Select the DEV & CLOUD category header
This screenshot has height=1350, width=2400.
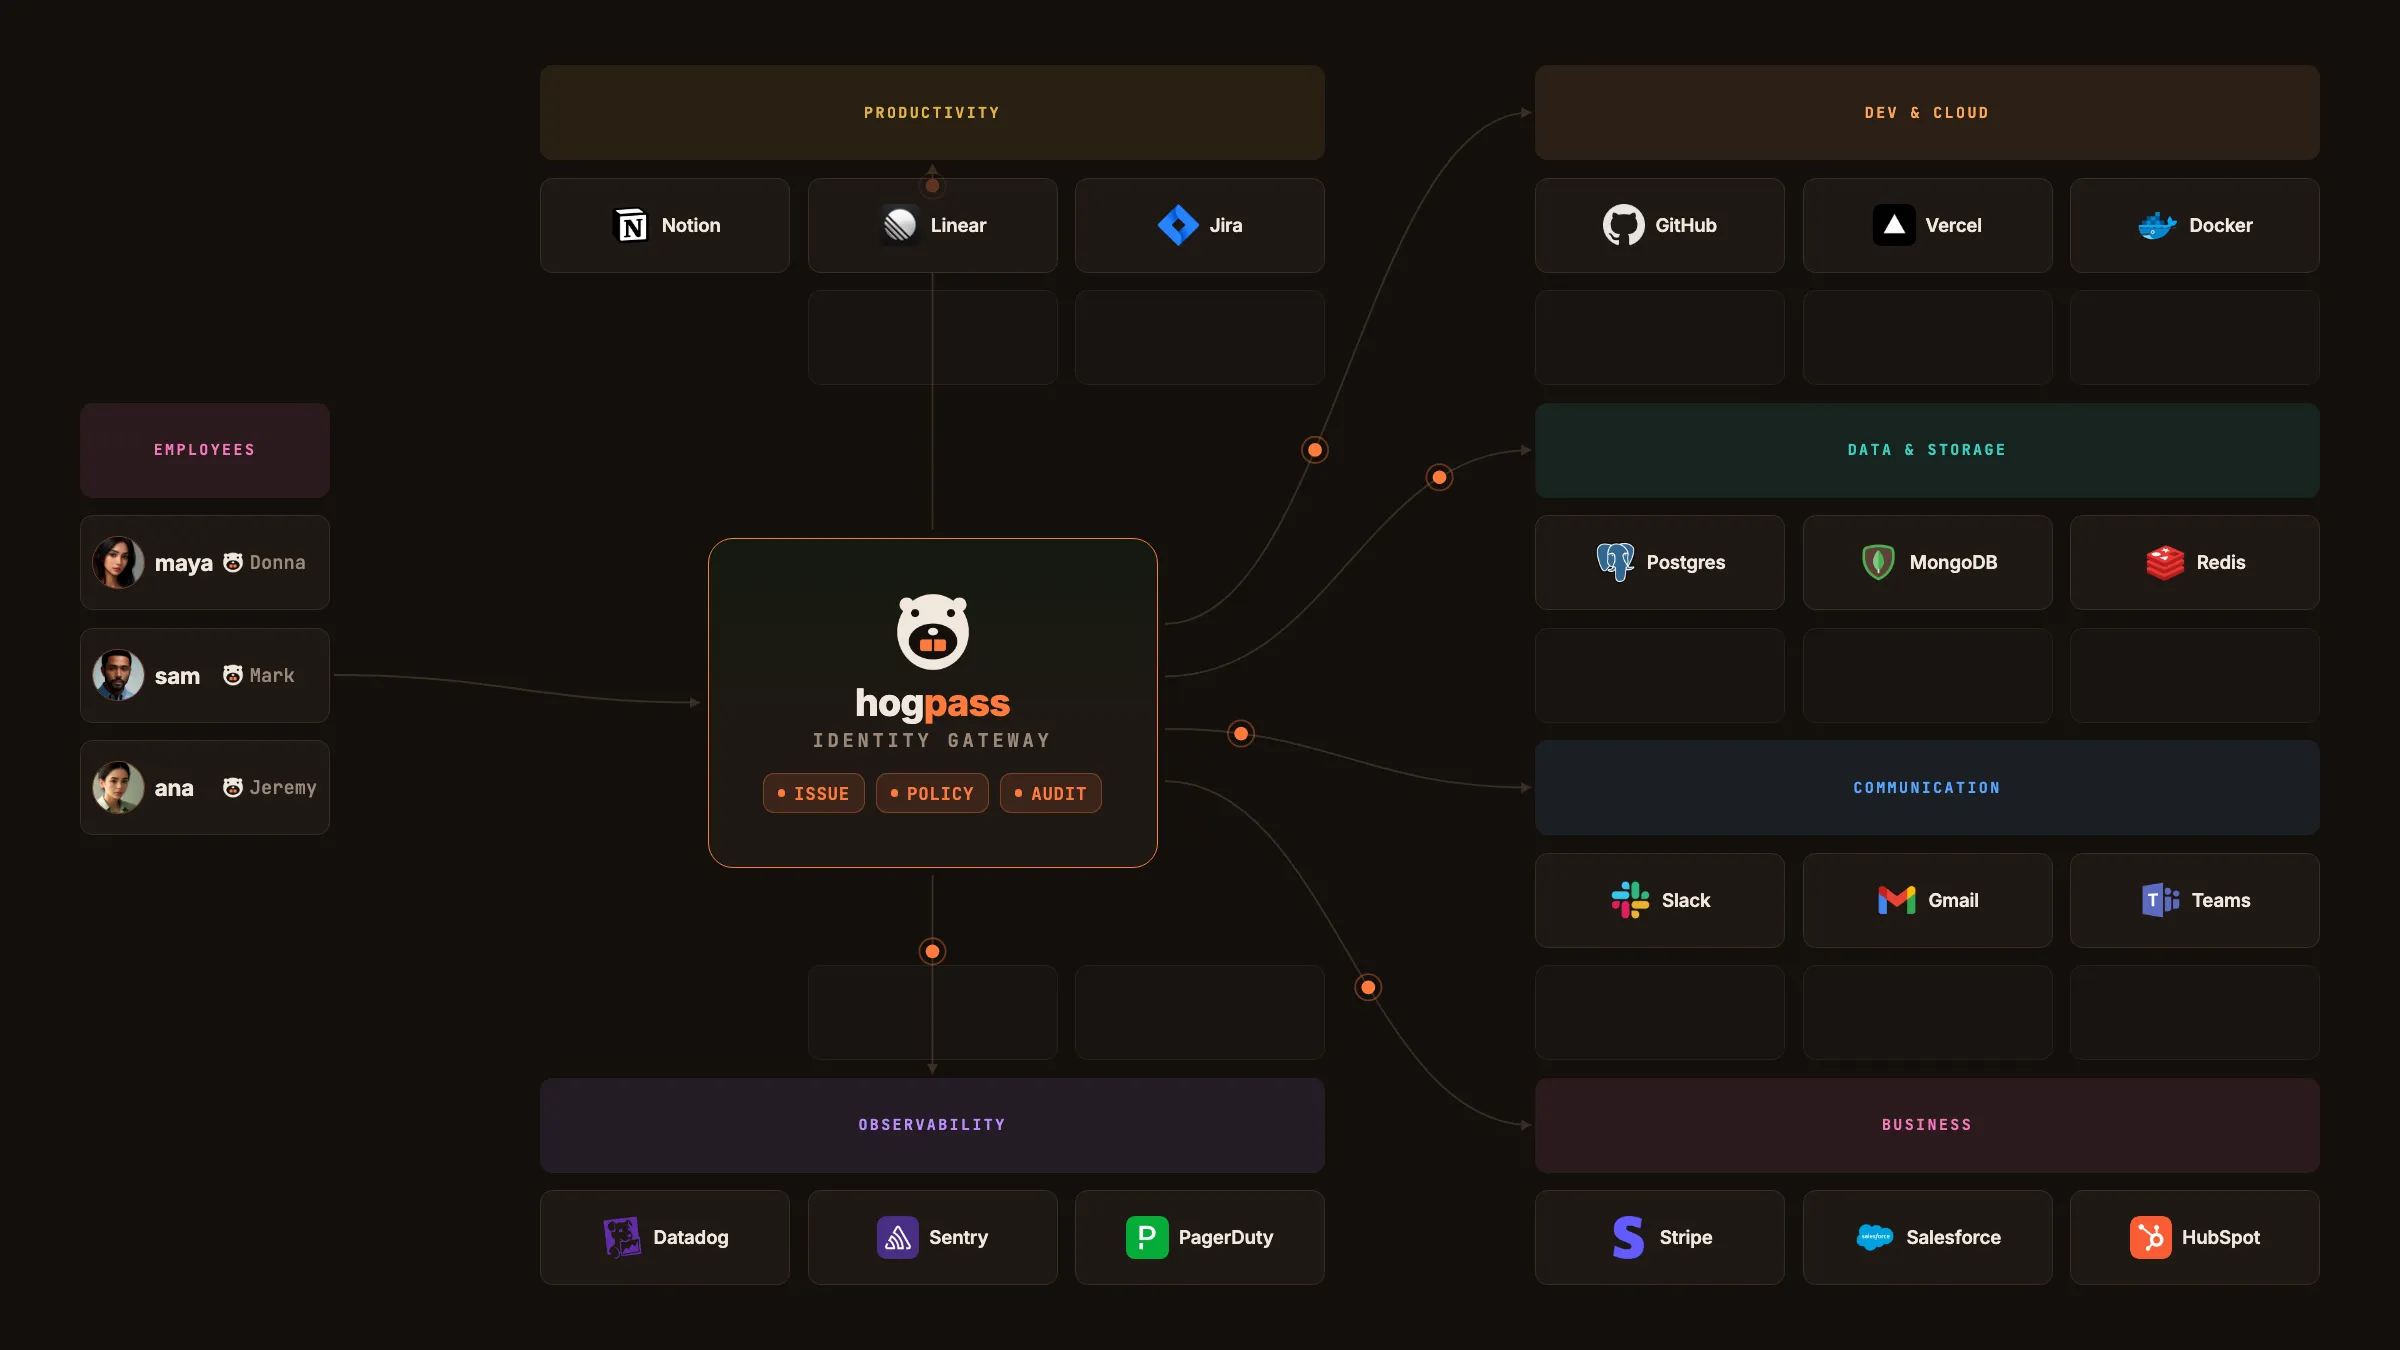point(1927,113)
